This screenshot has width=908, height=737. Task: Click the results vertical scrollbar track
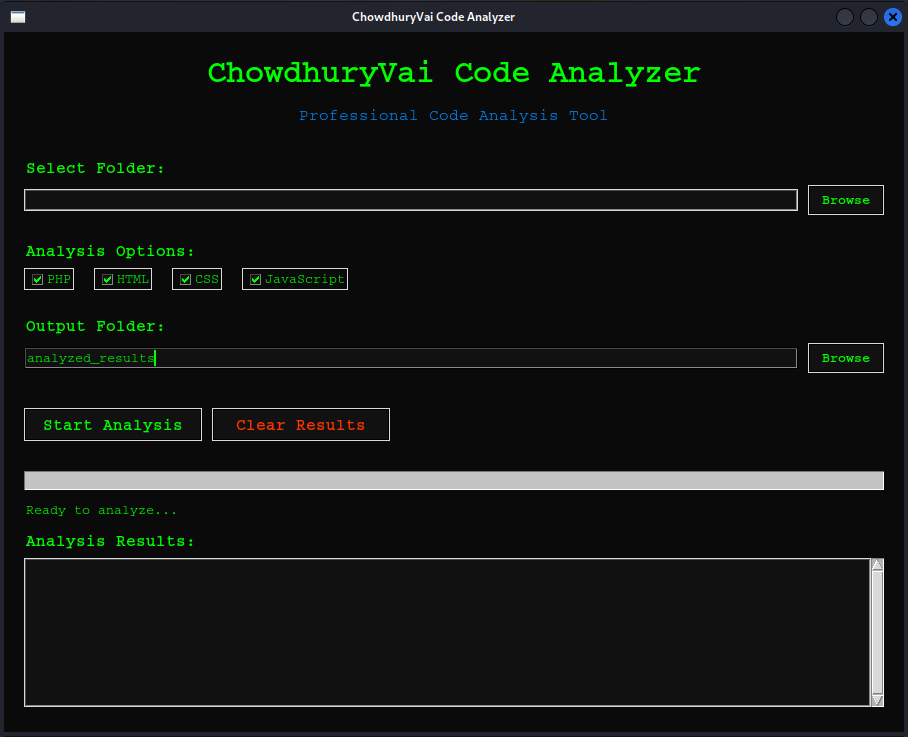point(877,632)
